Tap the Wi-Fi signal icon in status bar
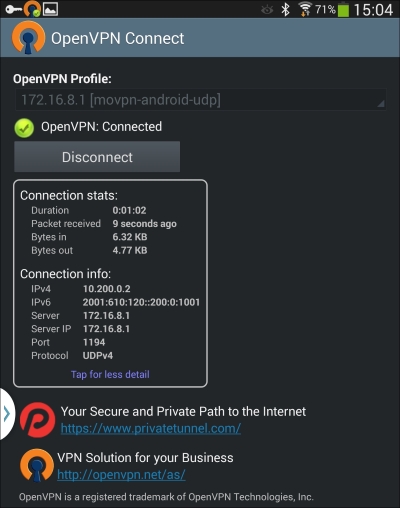This screenshot has height=508, width=400. [x=305, y=9]
